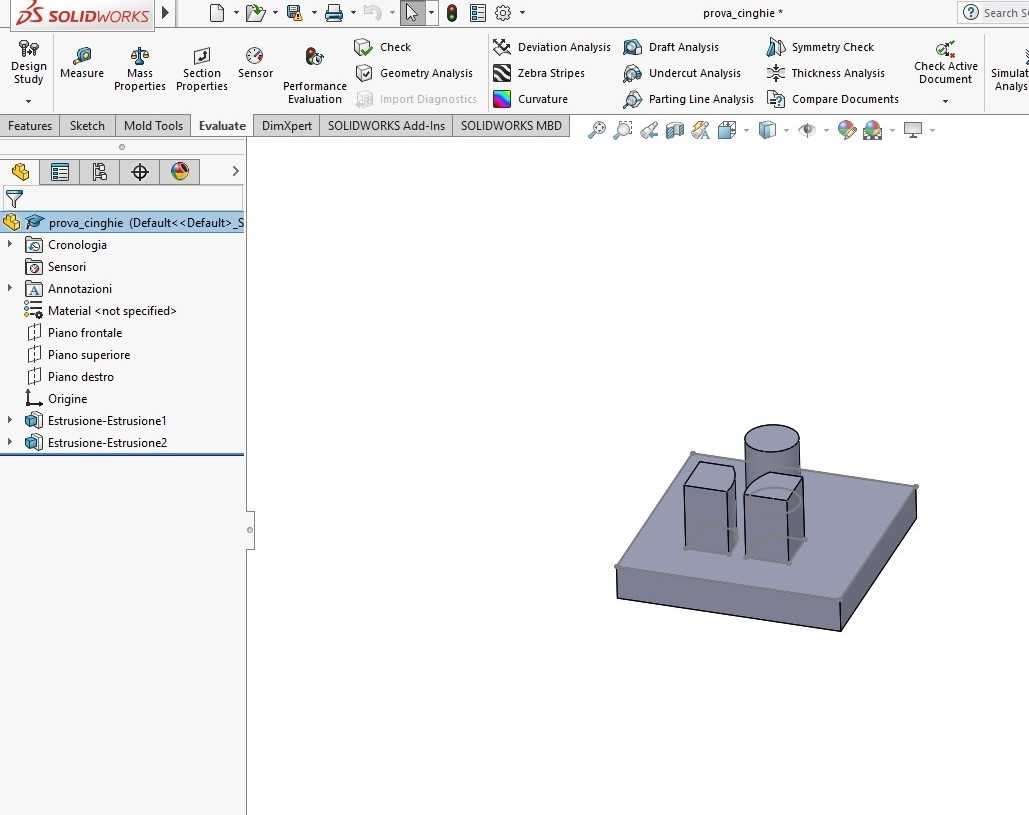Toggle Curvature display

tap(530, 99)
